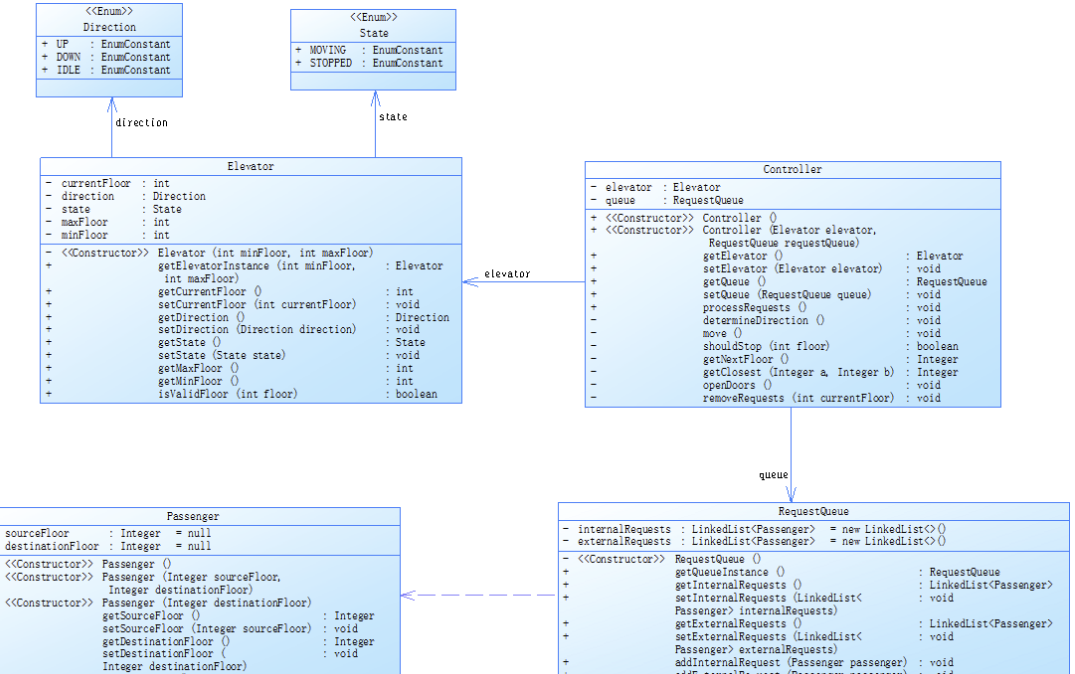Select the no-argument Controller () constructor
Viewport: 1075px width, 674px height.
point(684,218)
